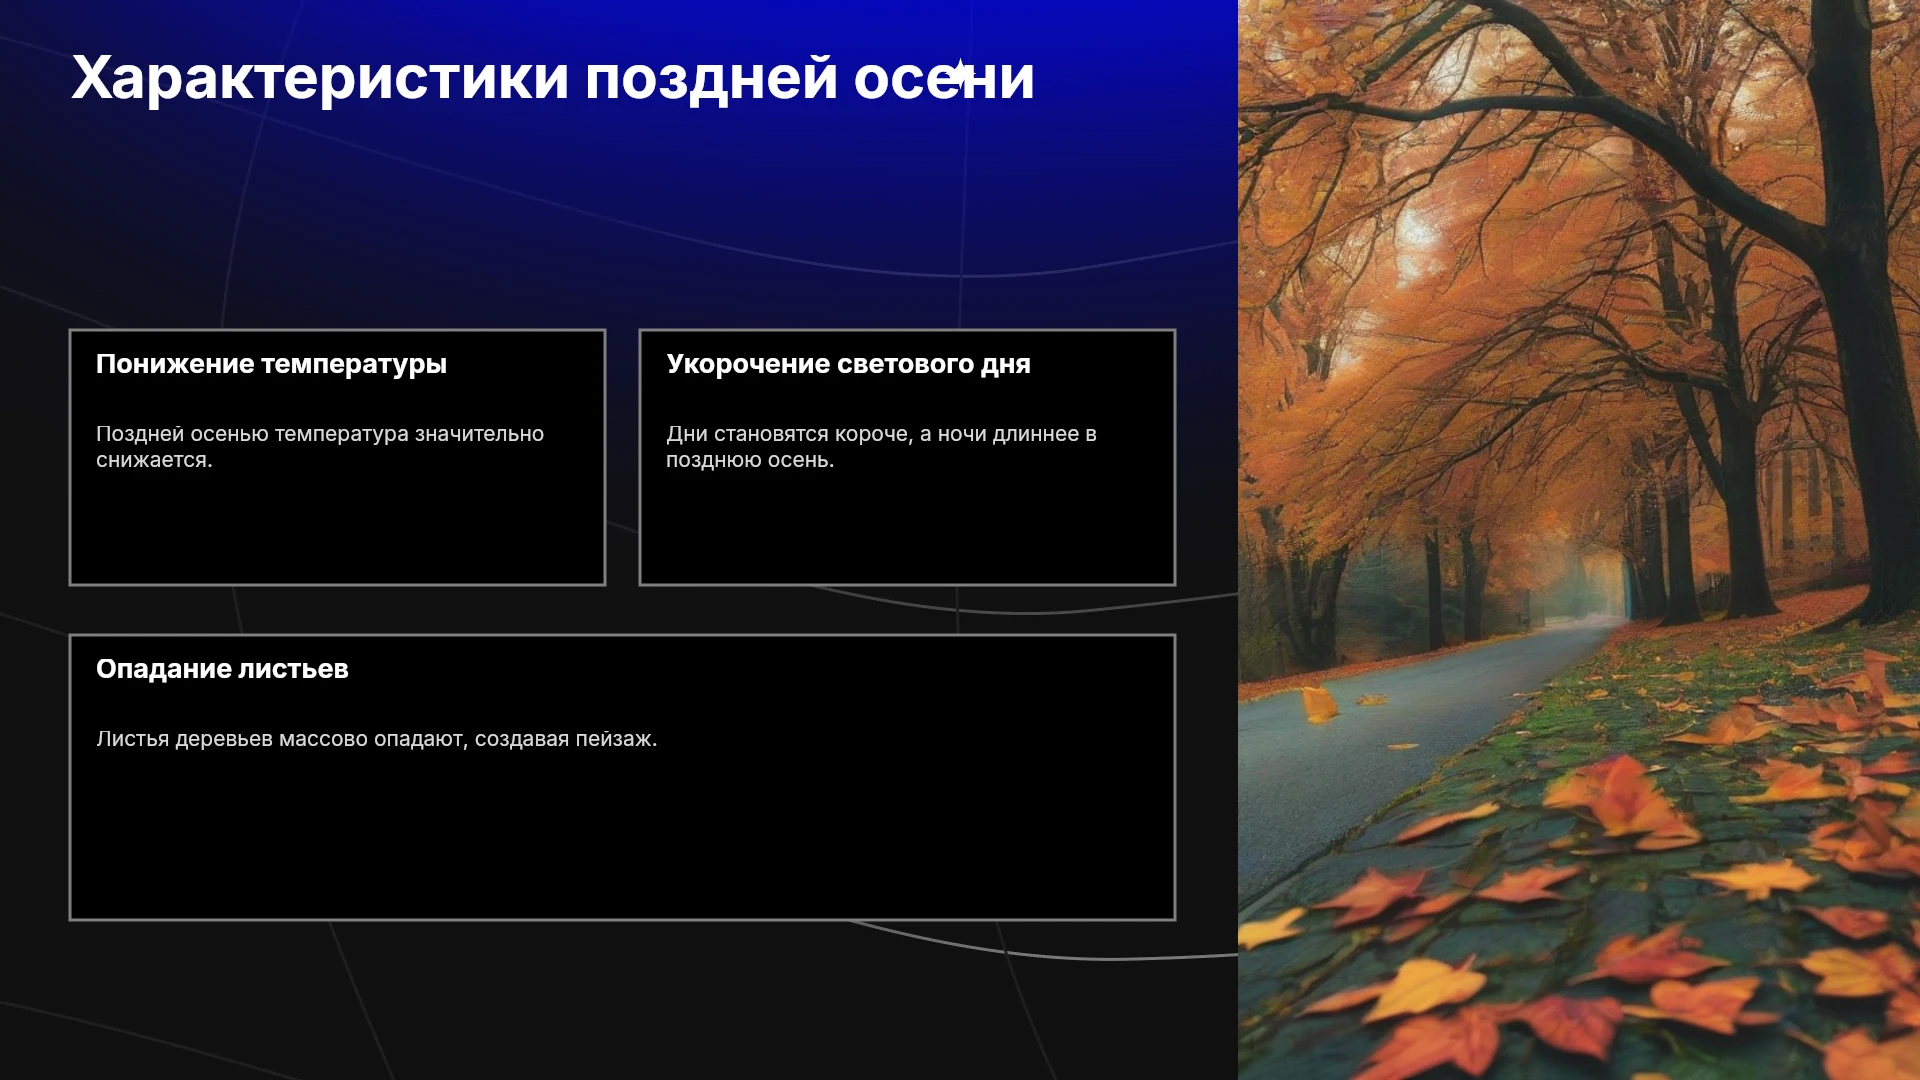Select the slide title Характеристики поздней осени
This screenshot has height=1080, width=1920.
pyautogui.click(x=553, y=78)
